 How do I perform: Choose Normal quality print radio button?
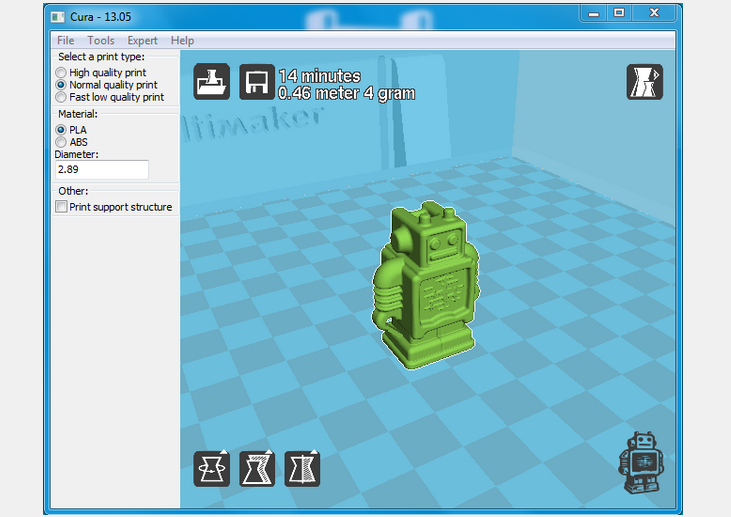[61, 85]
